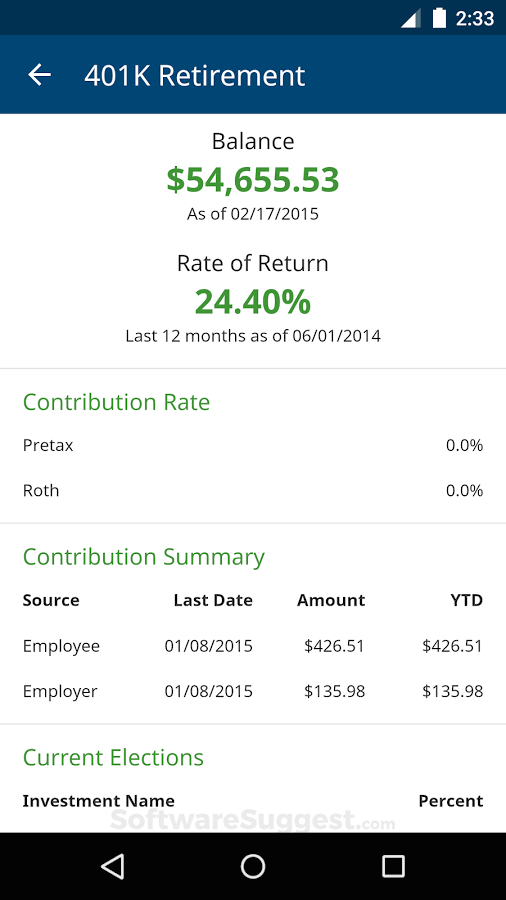Tap the Android back triangle button

click(112, 866)
